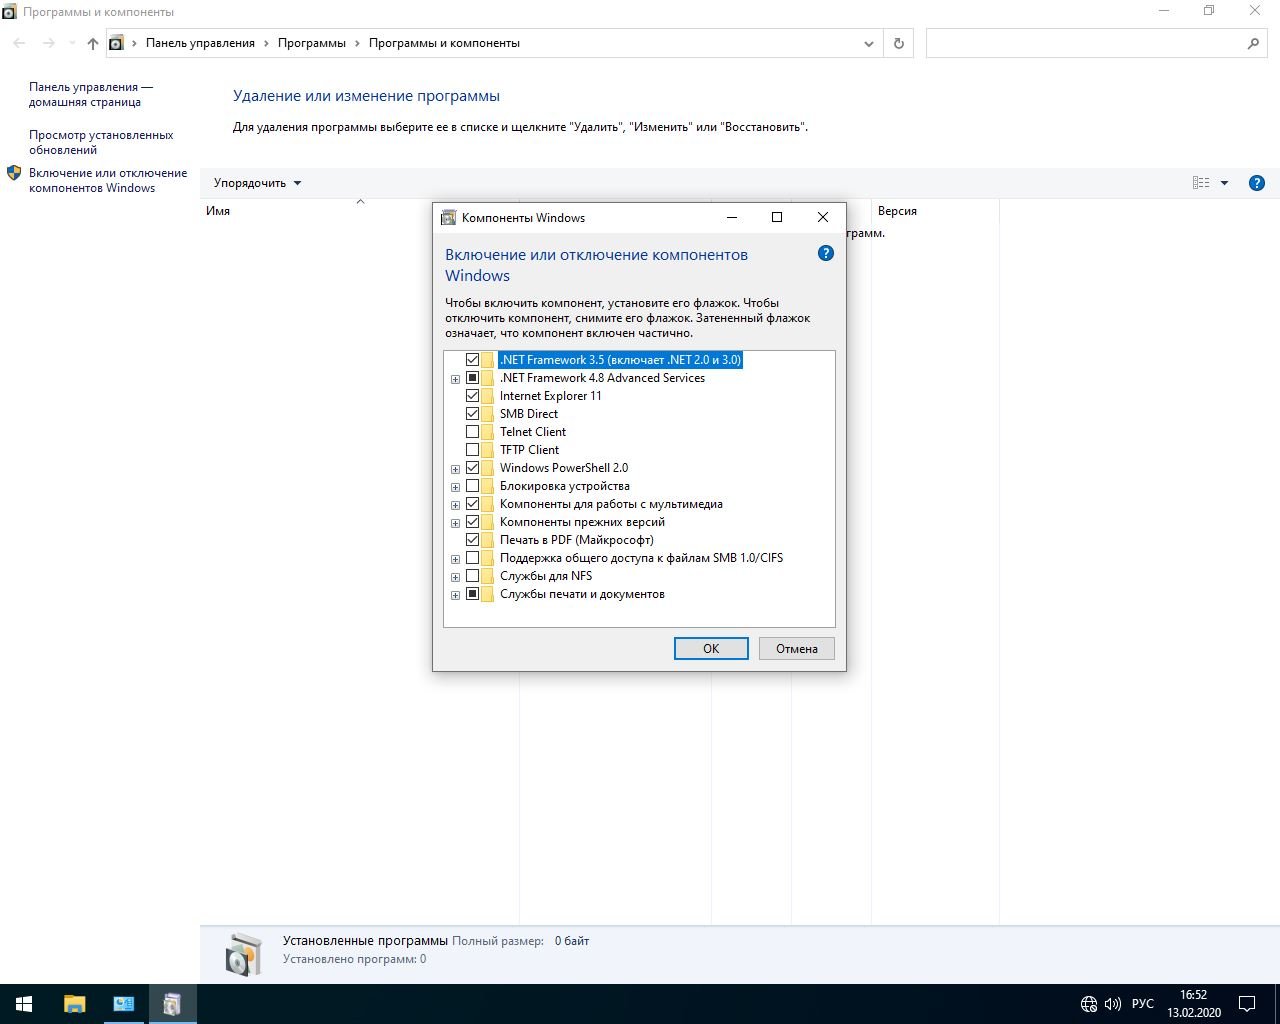
Task: Expand Службы для NFS node
Action: pyautogui.click(x=455, y=577)
